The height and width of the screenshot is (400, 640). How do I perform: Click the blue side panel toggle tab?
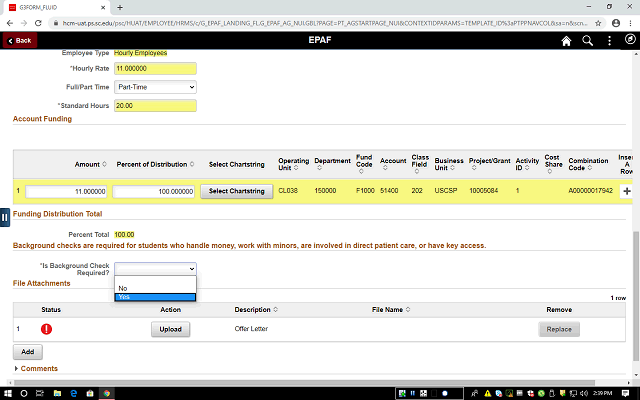click(x=4, y=217)
